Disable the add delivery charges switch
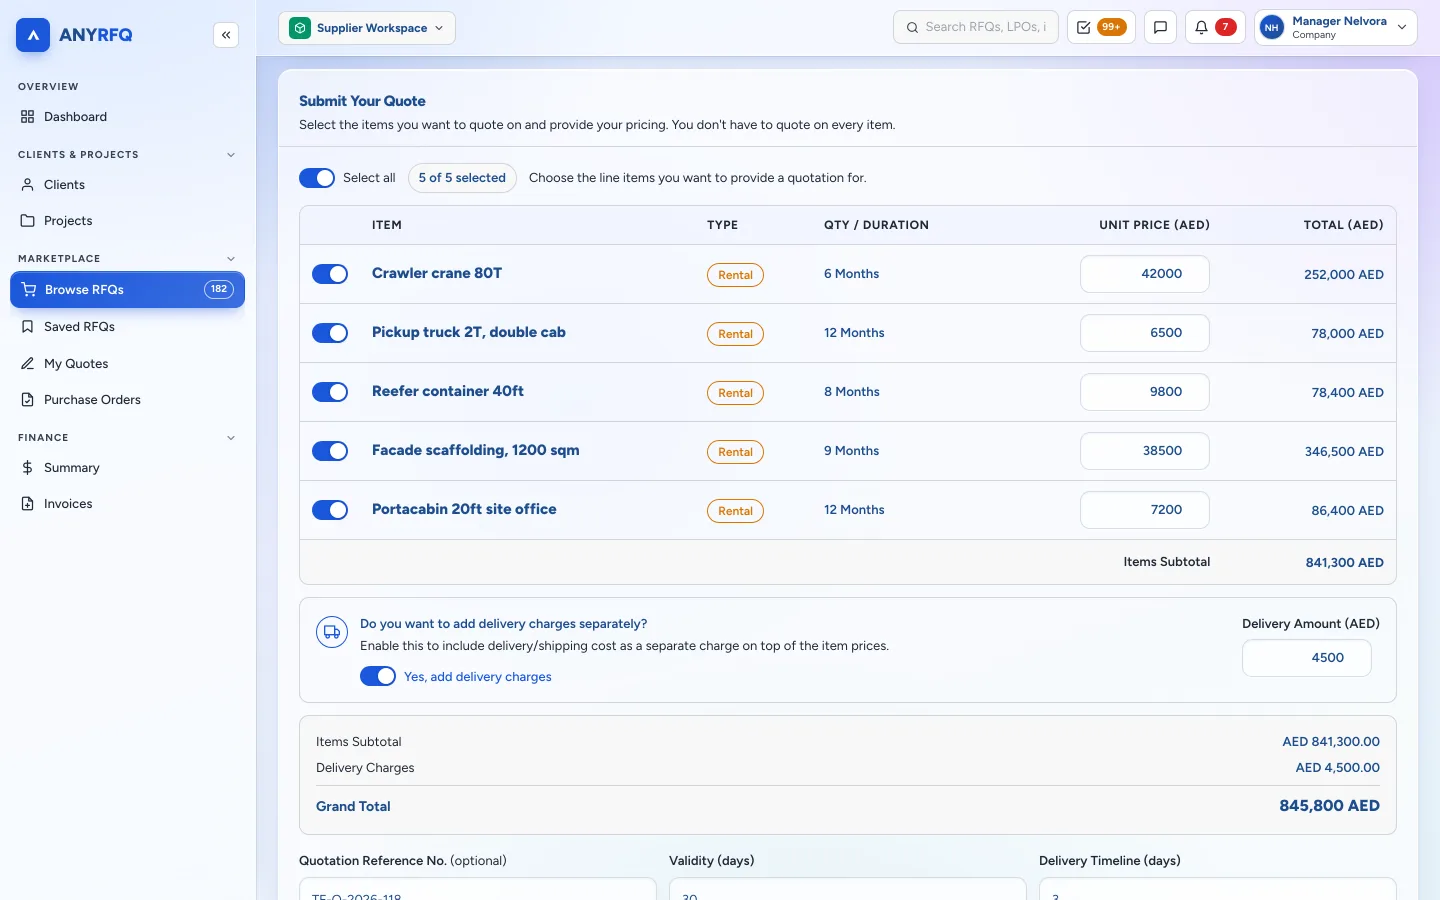Image resolution: width=1440 pixels, height=900 pixels. pos(378,676)
